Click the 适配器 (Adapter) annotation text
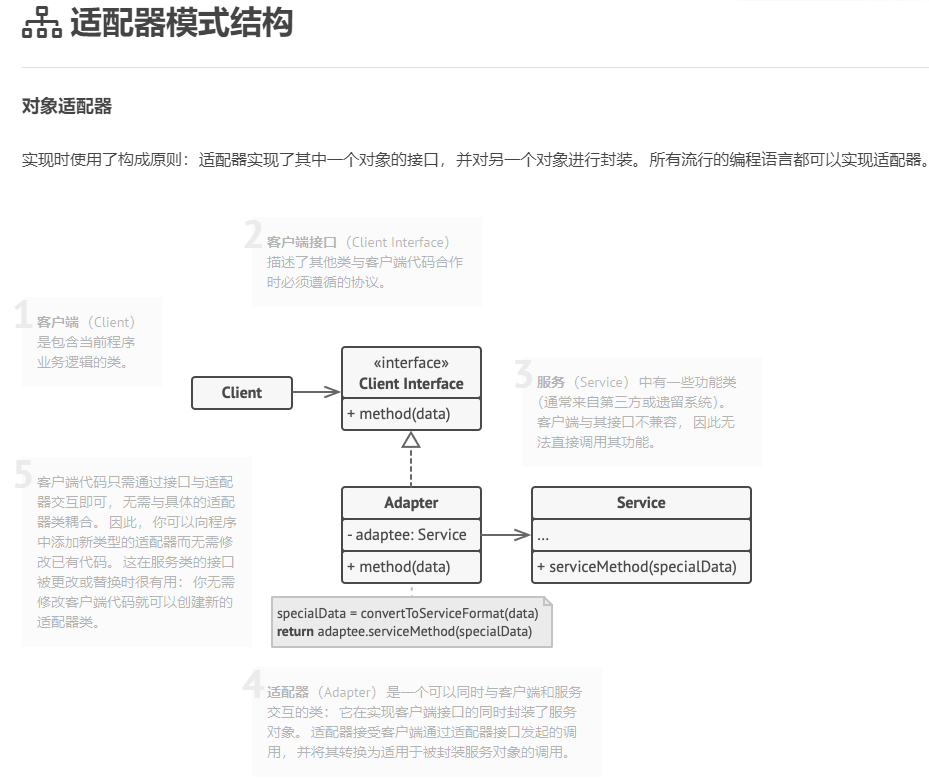The image size is (929, 783). tap(424, 722)
